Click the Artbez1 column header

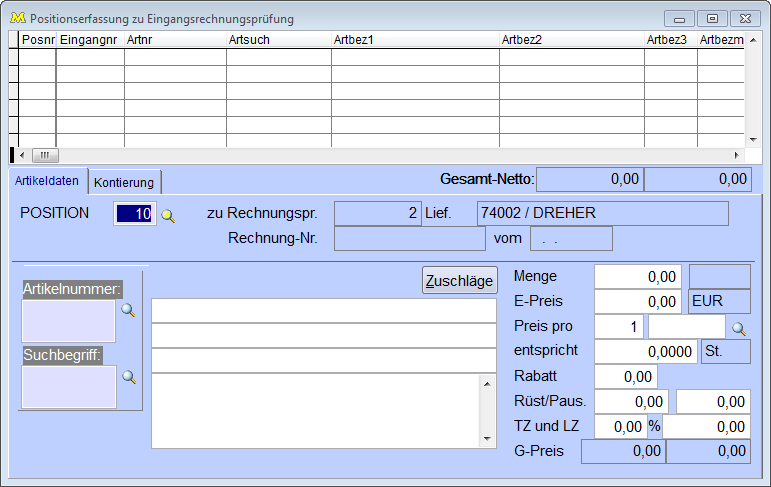(x=415, y=39)
